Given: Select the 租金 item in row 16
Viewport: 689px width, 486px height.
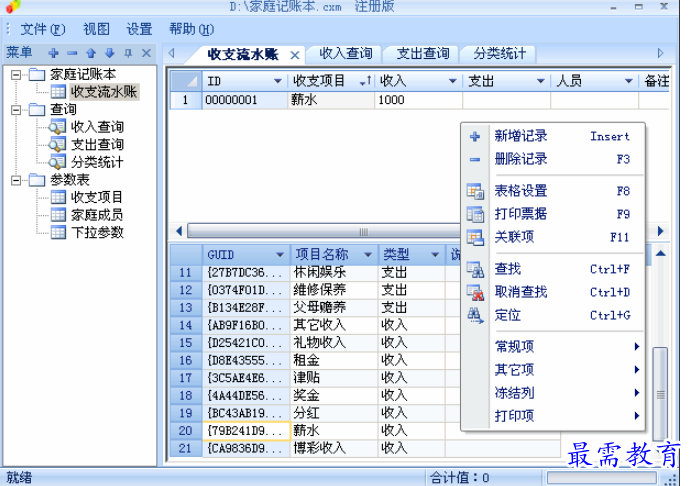Looking at the screenshot, I should tap(334, 360).
